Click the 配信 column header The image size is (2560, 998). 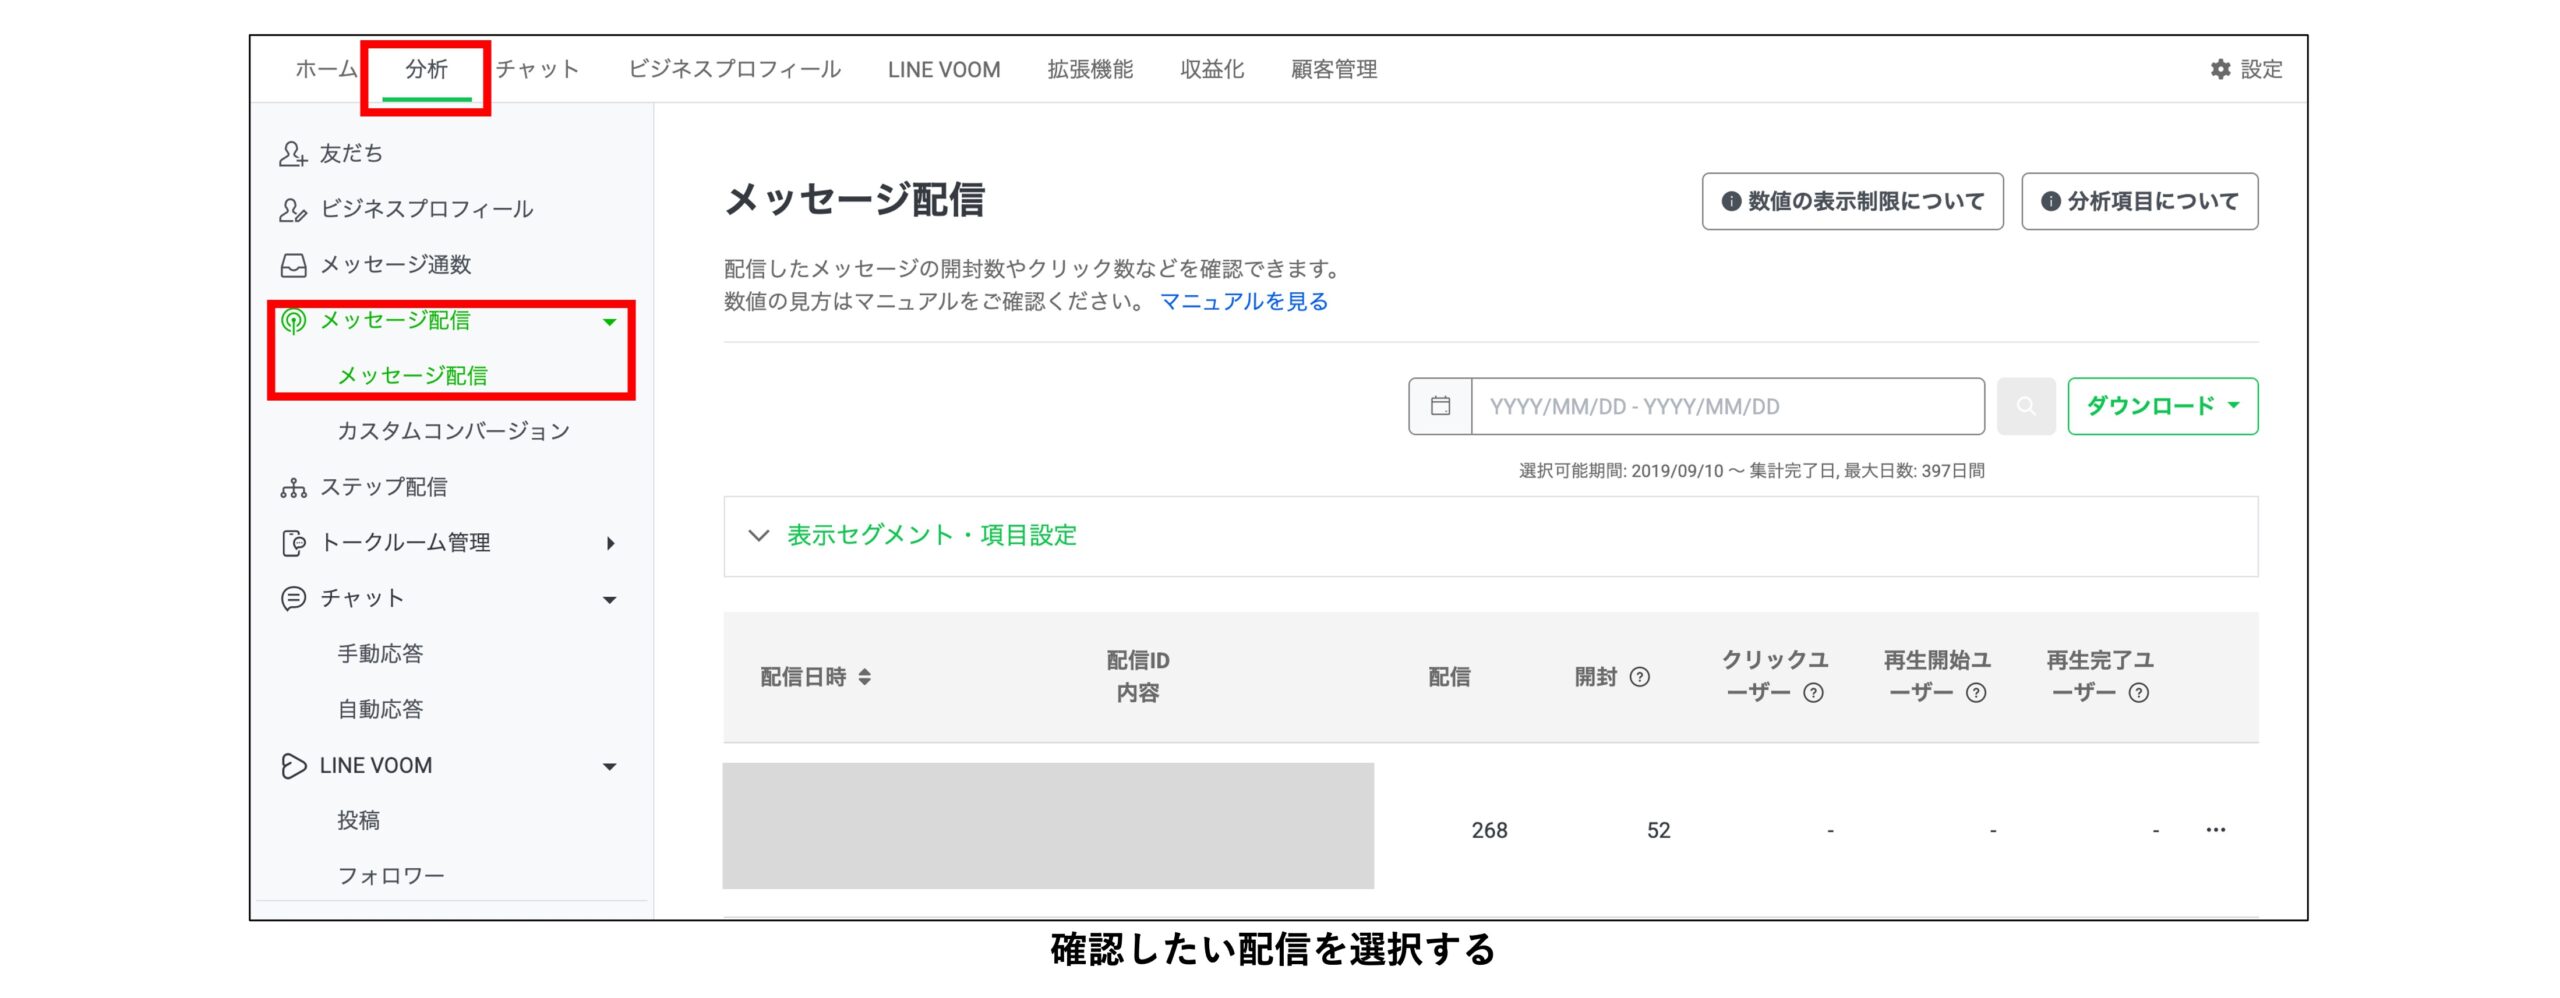1449,677
